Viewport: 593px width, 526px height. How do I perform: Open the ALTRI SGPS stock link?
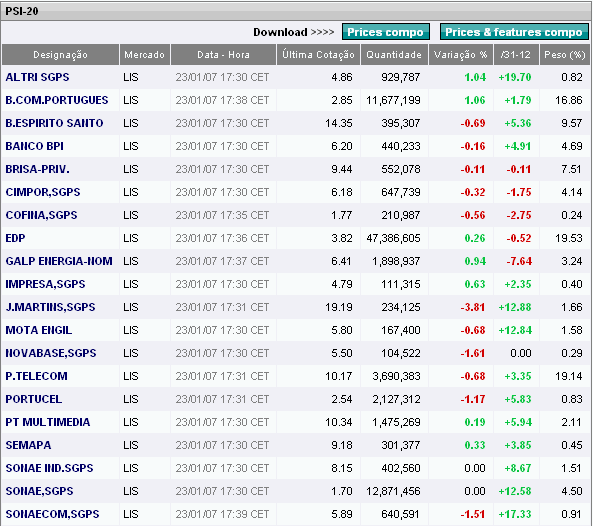tap(37, 77)
